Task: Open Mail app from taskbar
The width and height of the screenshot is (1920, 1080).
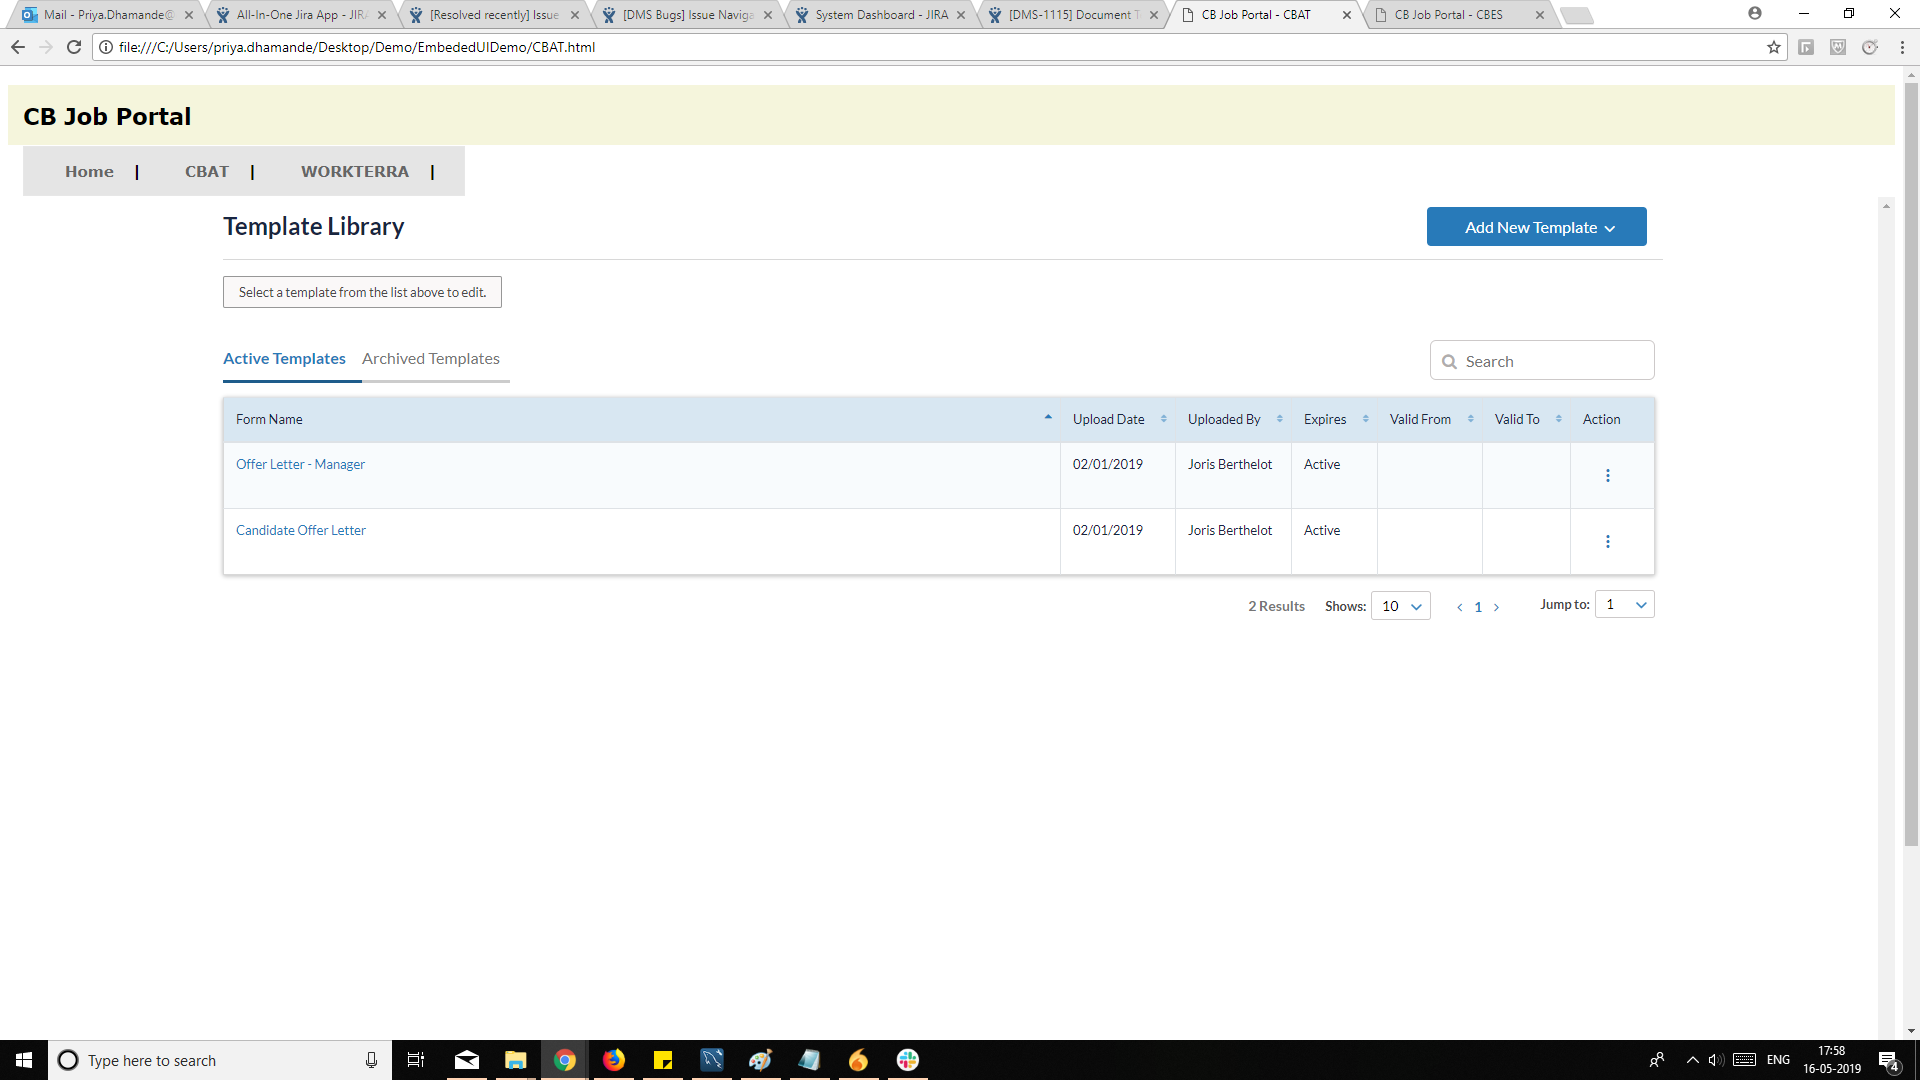Action: [467, 1060]
